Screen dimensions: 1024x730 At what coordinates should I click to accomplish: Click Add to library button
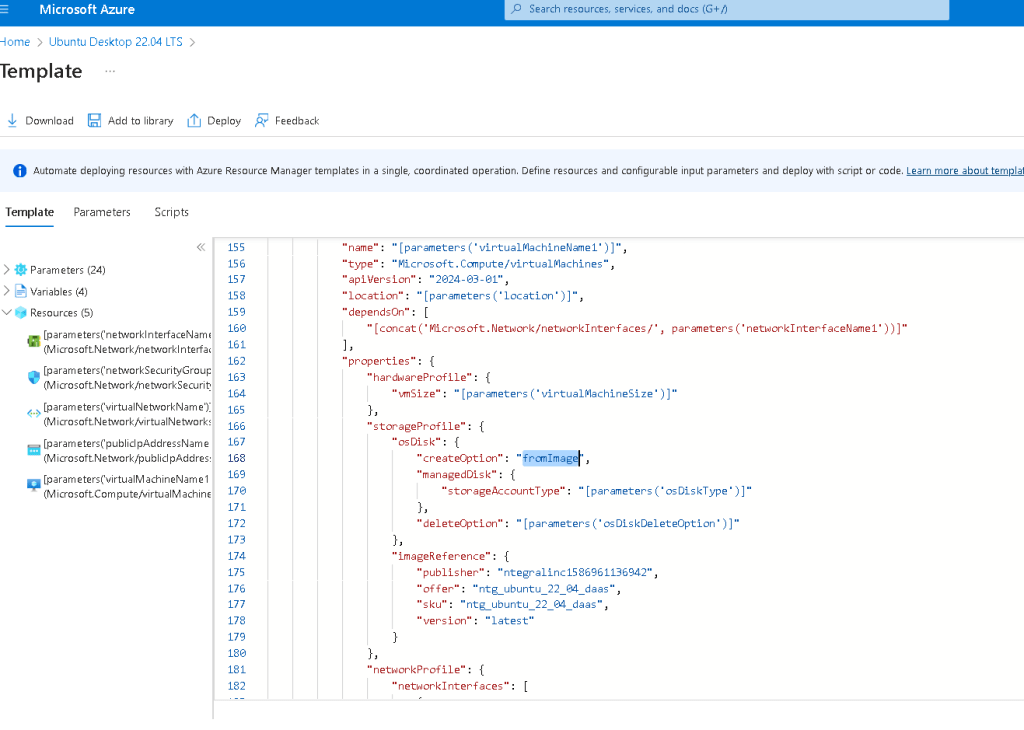131,121
